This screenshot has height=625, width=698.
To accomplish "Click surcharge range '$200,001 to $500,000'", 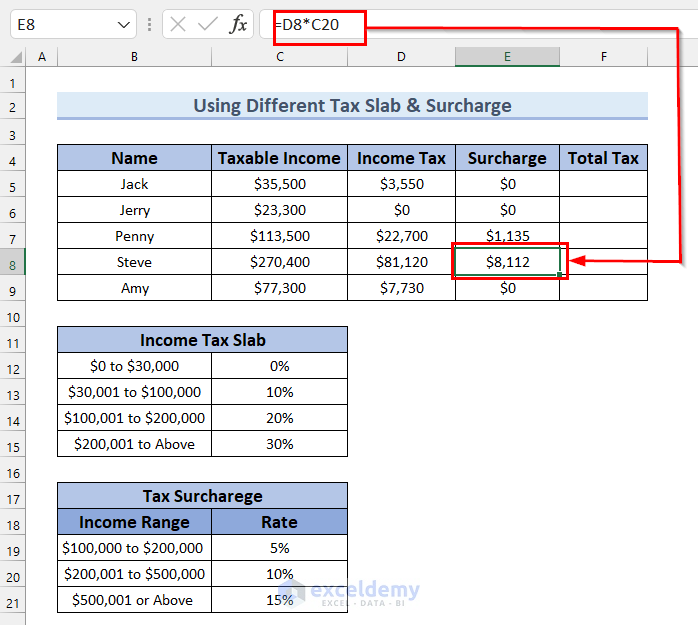I will (x=134, y=574).
